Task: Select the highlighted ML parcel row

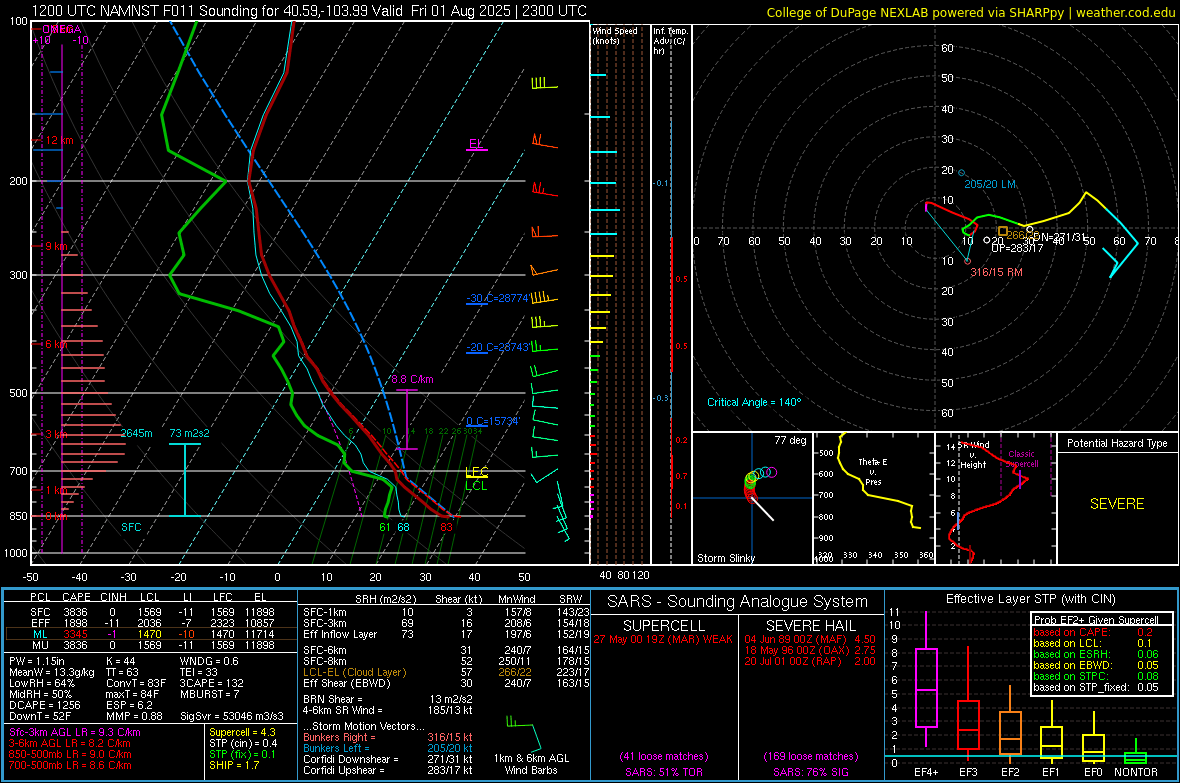Action: 151,634
